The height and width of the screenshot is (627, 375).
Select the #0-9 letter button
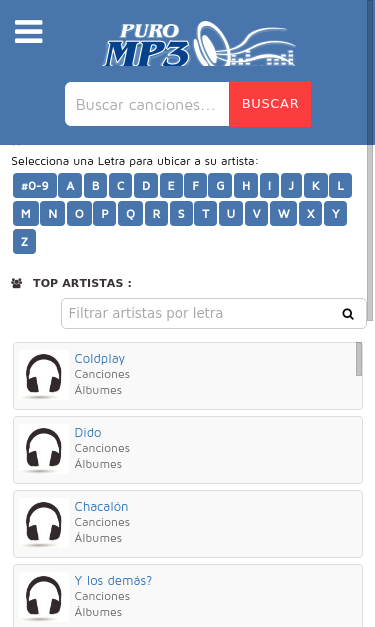click(35, 186)
